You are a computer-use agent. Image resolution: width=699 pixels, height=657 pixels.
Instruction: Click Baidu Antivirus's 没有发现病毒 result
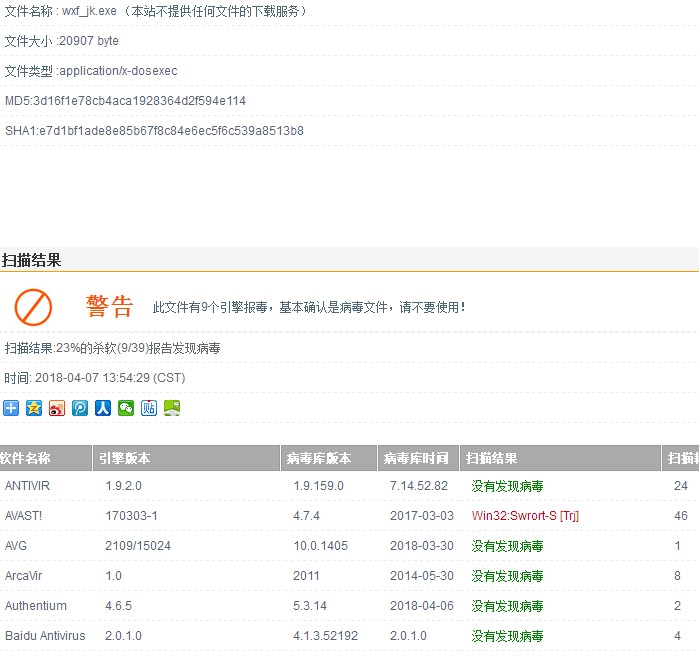pos(507,636)
